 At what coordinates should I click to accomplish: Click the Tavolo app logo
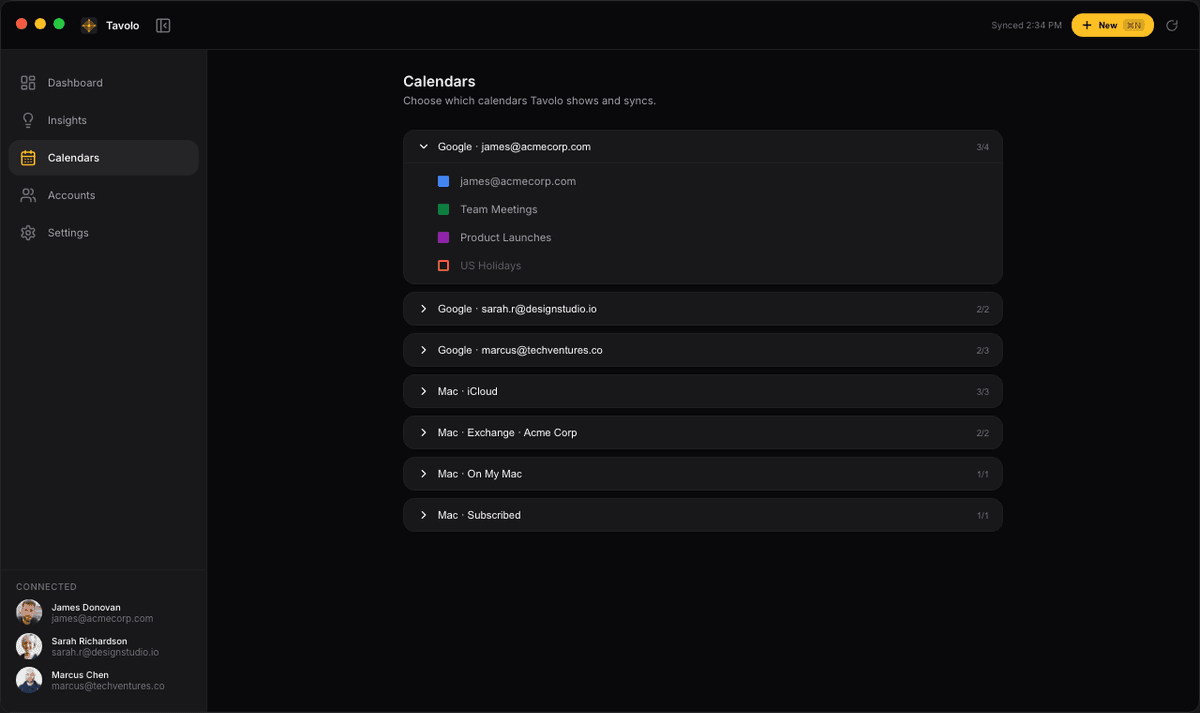(x=88, y=25)
